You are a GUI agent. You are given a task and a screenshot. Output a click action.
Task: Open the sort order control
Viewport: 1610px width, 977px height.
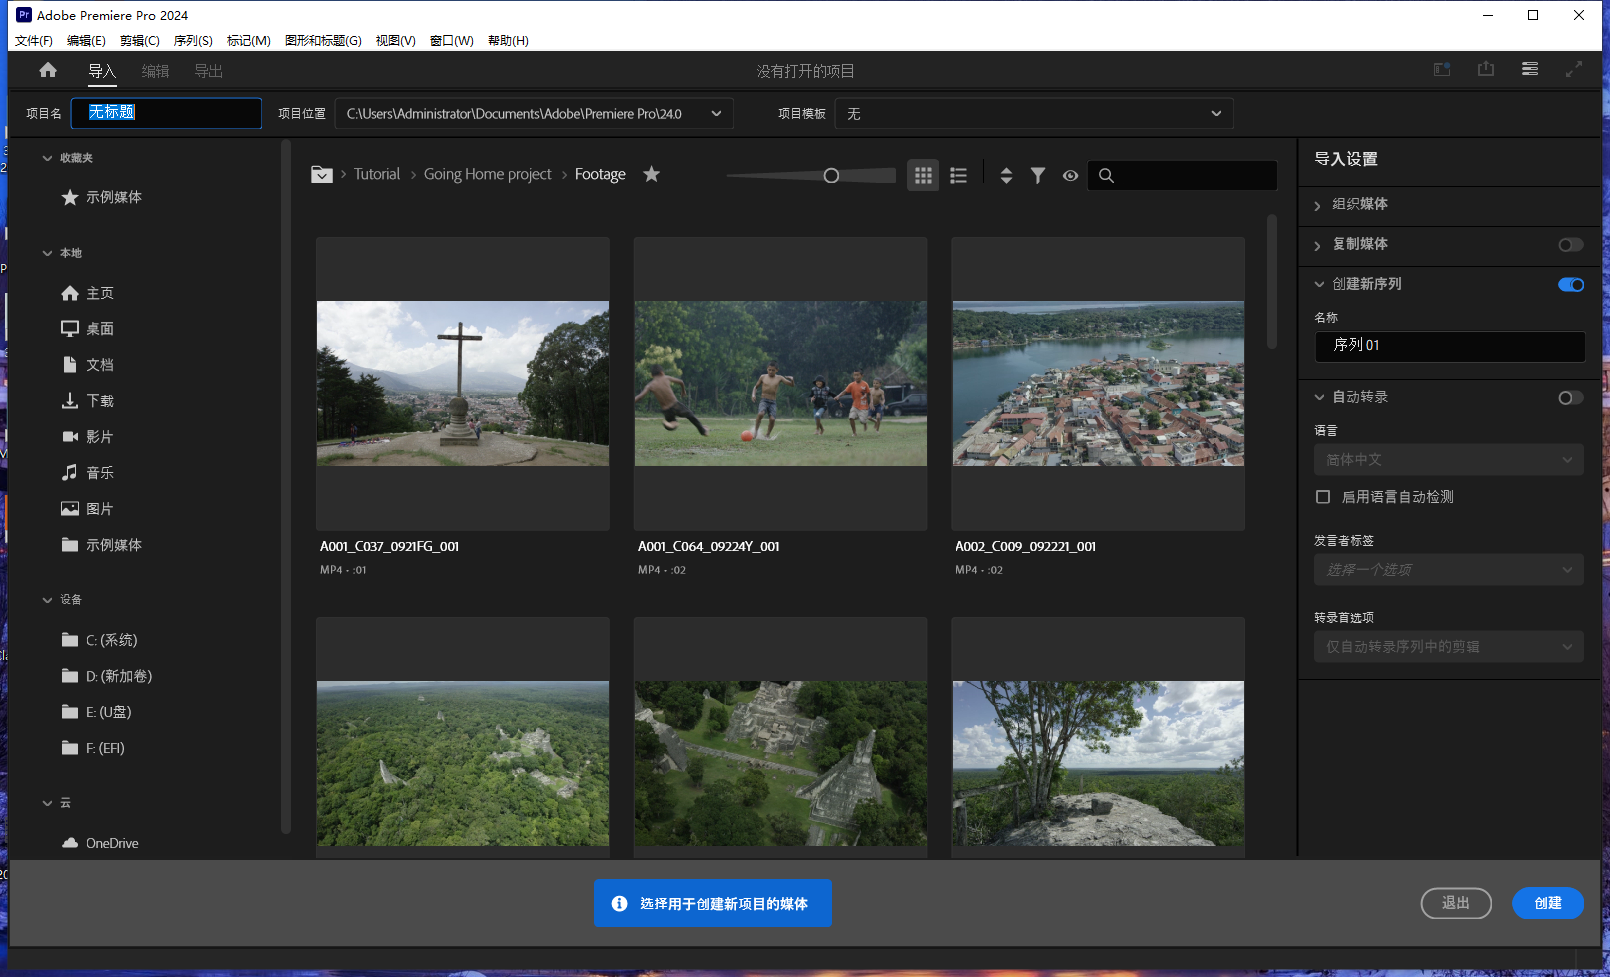click(x=1005, y=175)
